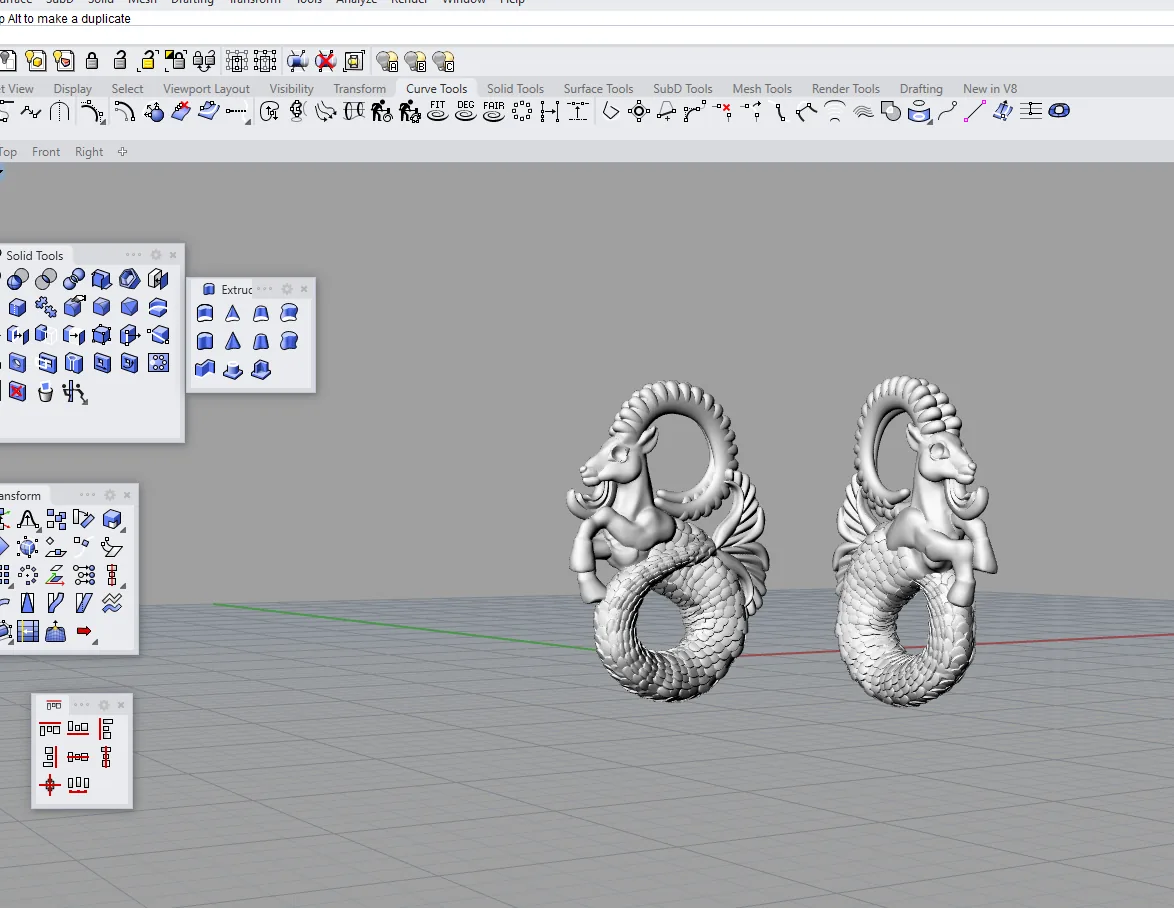The width and height of the screenshot is (1174, 908).
Task: Switch to the Mesh Tools tab
Action: (x=761, y=88)
